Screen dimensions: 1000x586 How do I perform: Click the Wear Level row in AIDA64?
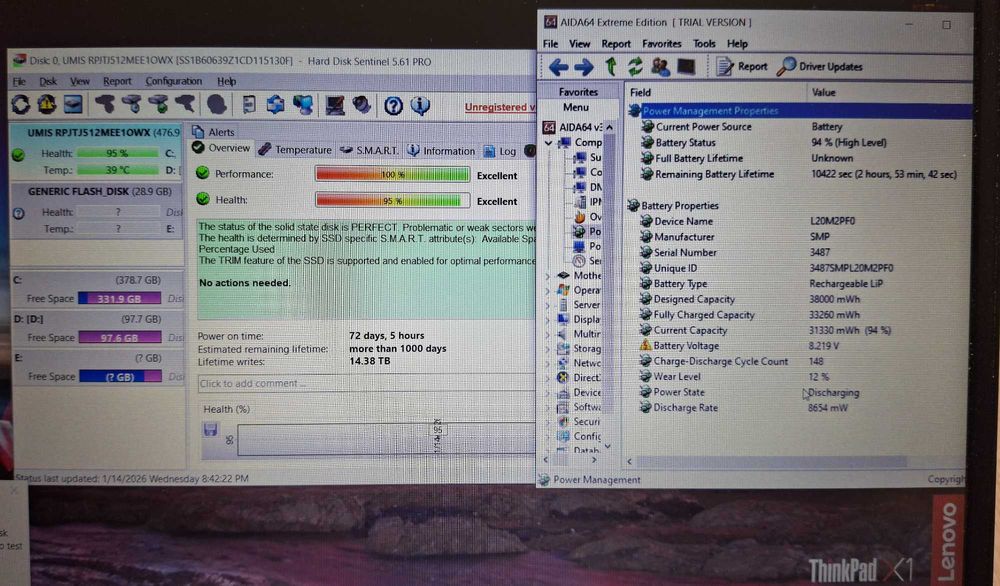(800, 377)
